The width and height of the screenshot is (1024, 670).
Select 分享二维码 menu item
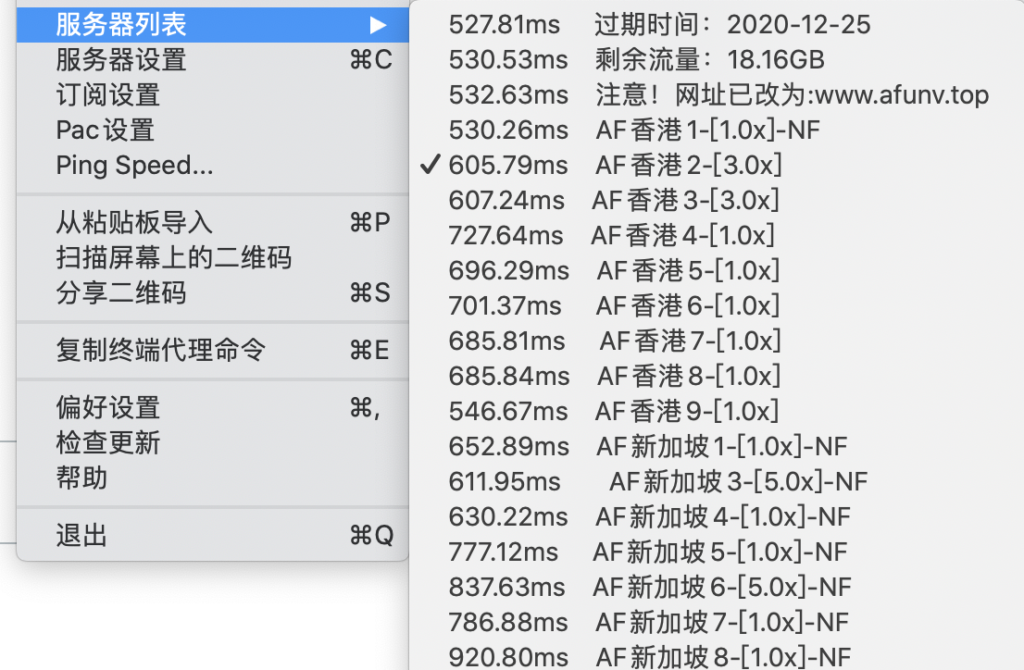(x=213, y=293)
